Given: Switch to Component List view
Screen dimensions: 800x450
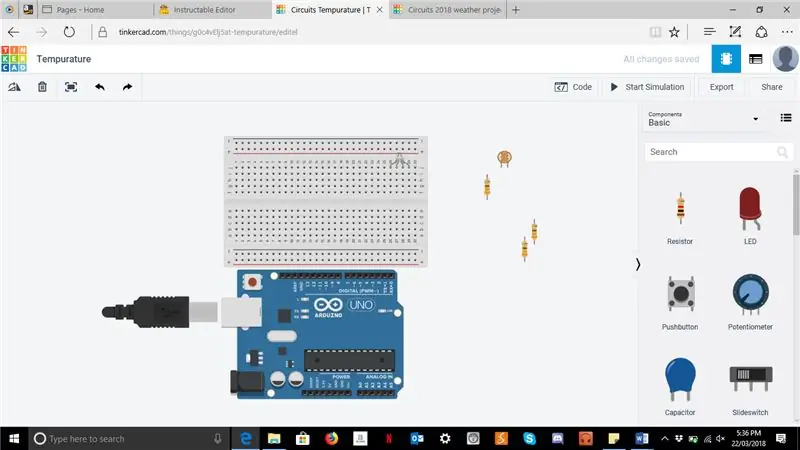Looking at the screenshot, I should 756,59.
